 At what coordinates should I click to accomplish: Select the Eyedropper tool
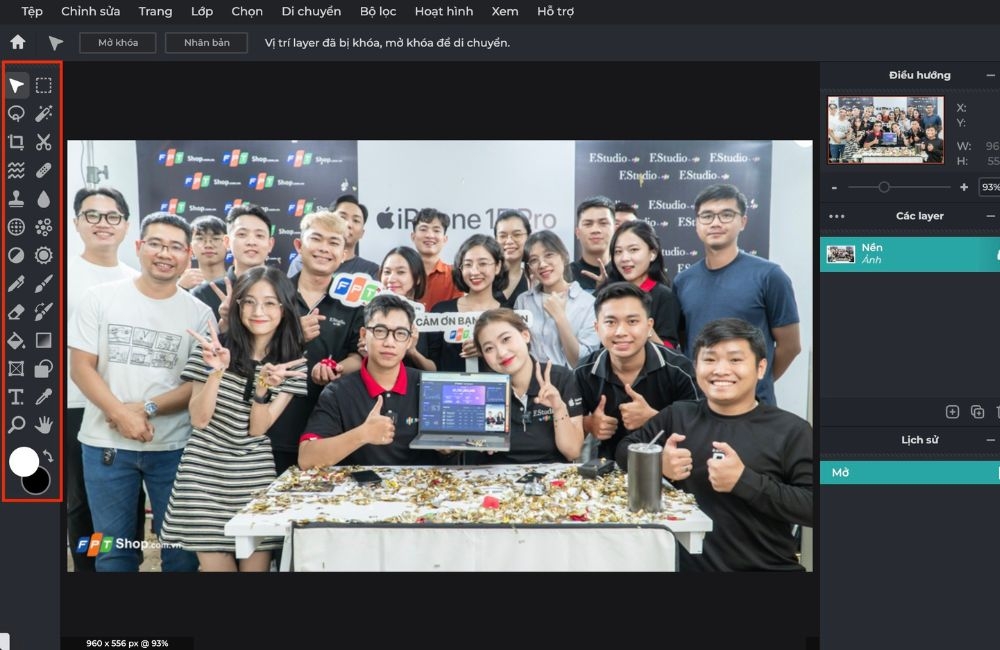click(x=43, y=396)
